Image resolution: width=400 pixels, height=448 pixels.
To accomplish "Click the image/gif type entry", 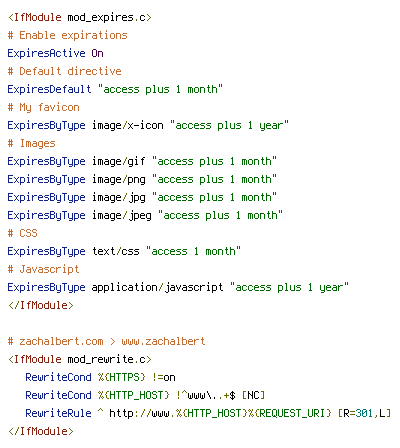I will [119, 162].
